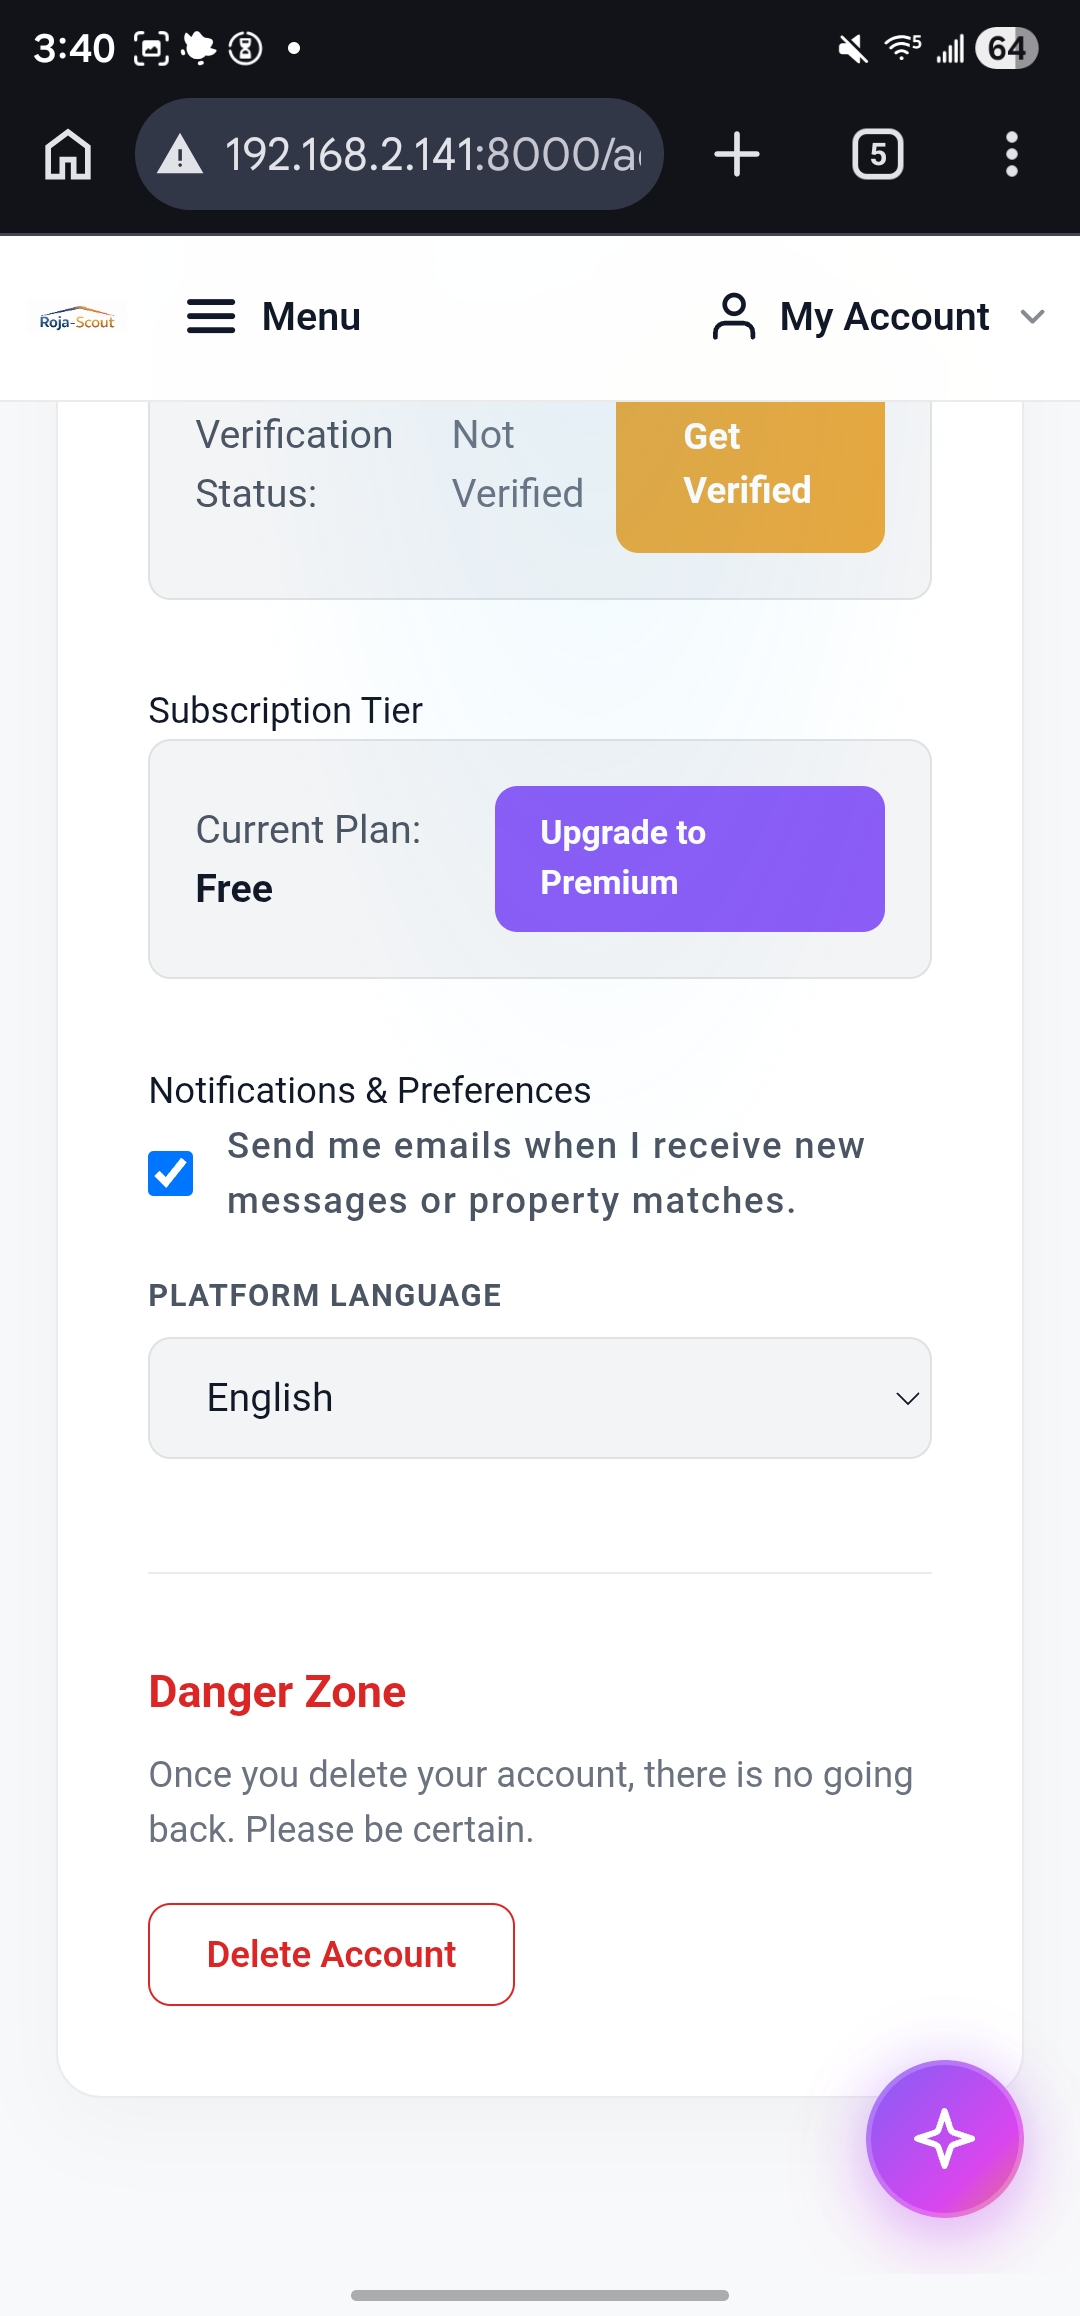Tap the email notifications label text
The height and width of the screenshot is (2316, 1080).
click(x=545, y=1173)
